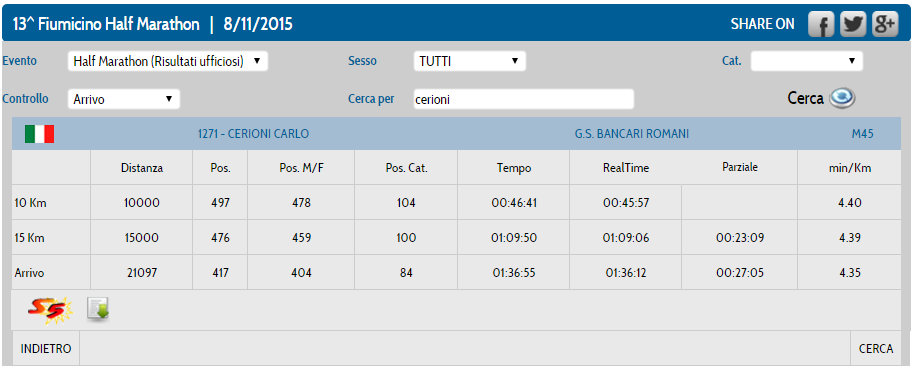
Task: Share results on Twitter
Action: (853, 25)
